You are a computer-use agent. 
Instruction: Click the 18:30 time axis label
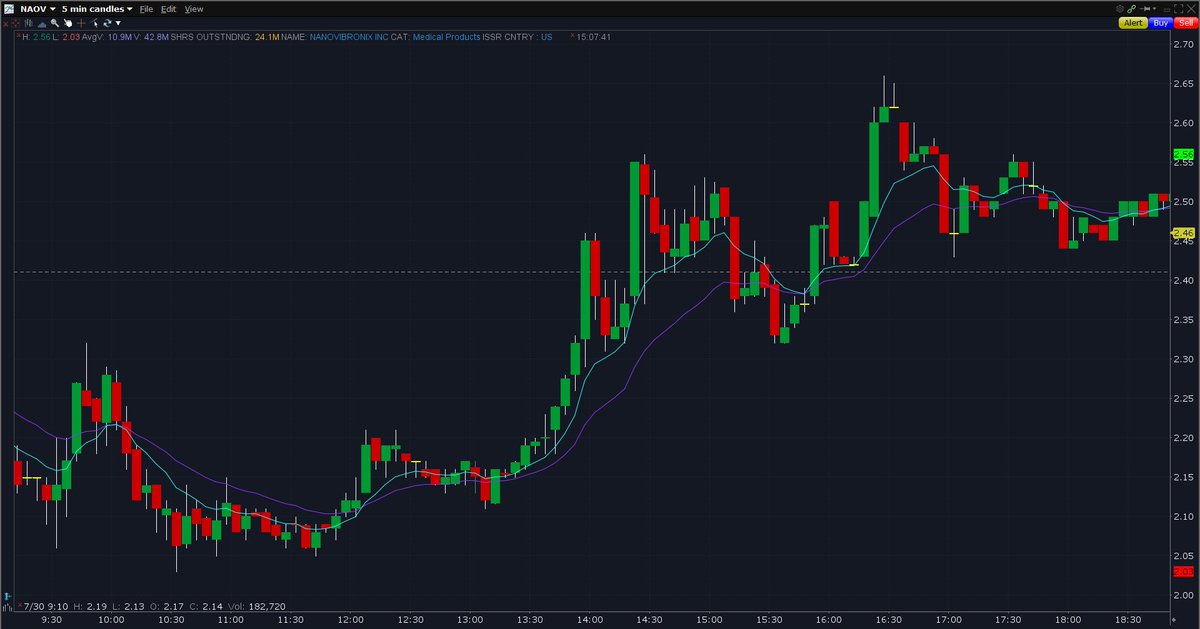coord(1128,620)
